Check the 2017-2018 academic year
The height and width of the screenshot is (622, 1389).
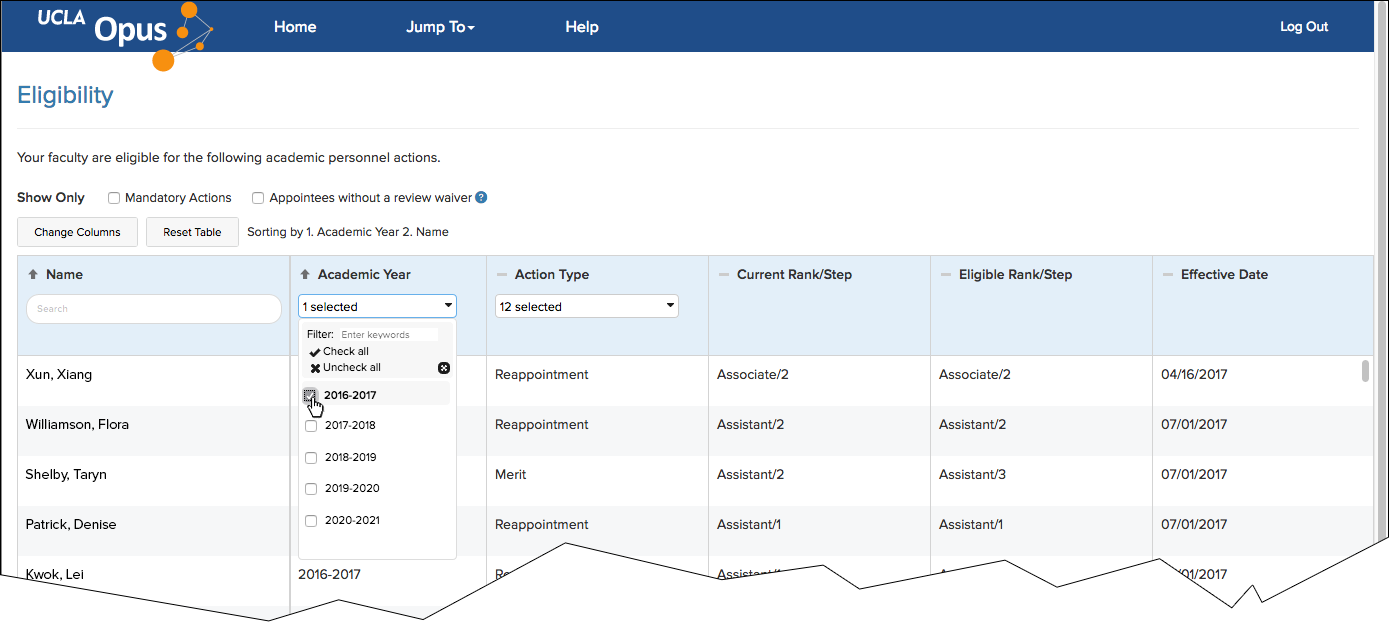point(311,426)
